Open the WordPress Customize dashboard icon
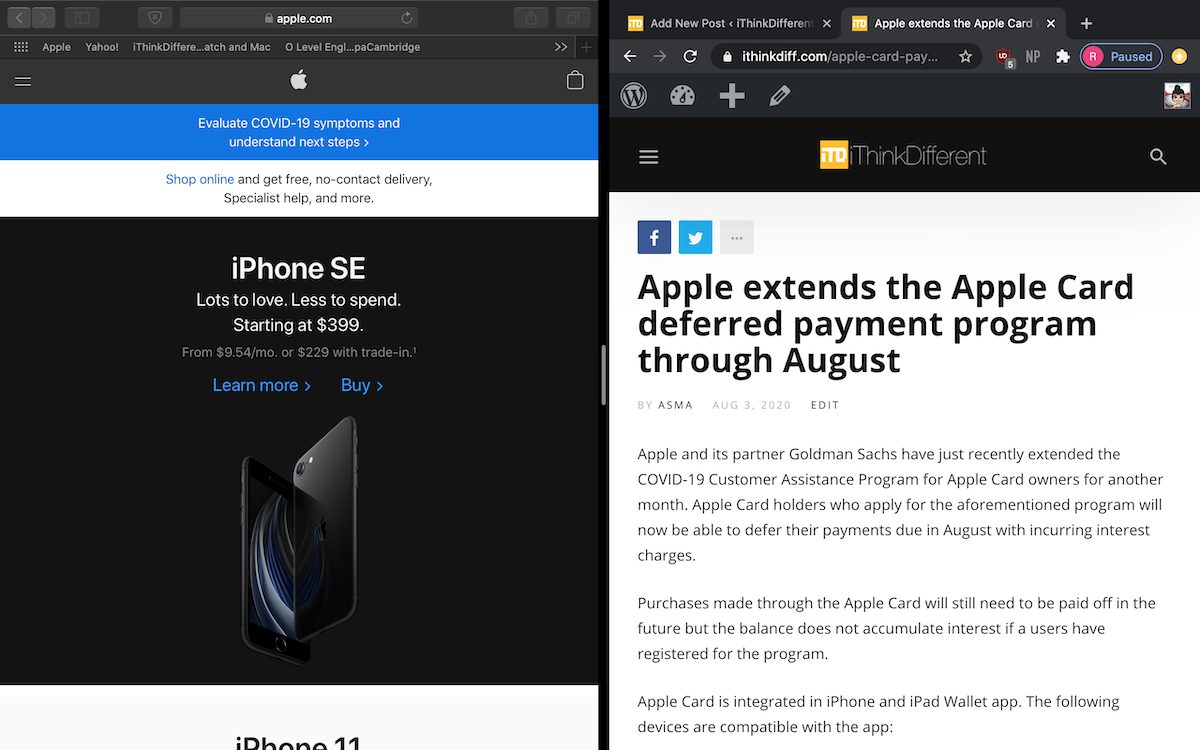Screen dimensions: 1200x750 (682, 96)
